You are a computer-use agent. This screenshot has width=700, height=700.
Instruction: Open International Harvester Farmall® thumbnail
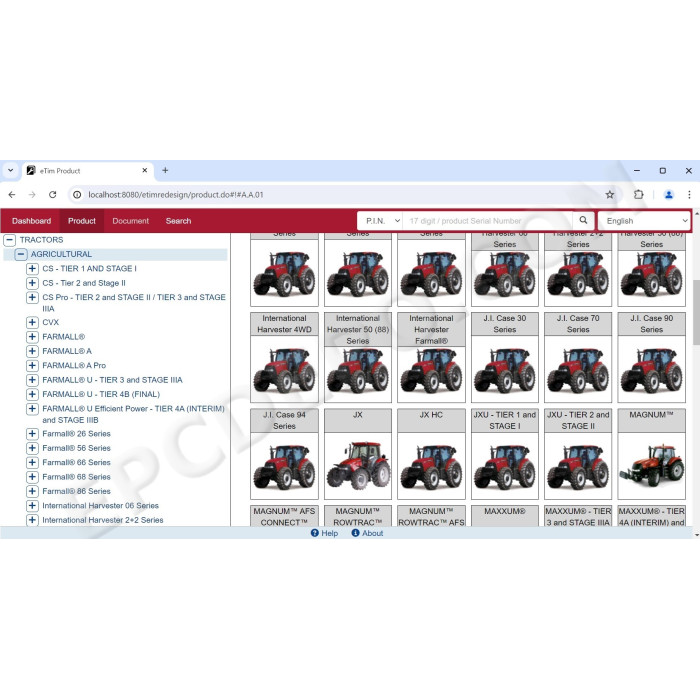[431, 374]
